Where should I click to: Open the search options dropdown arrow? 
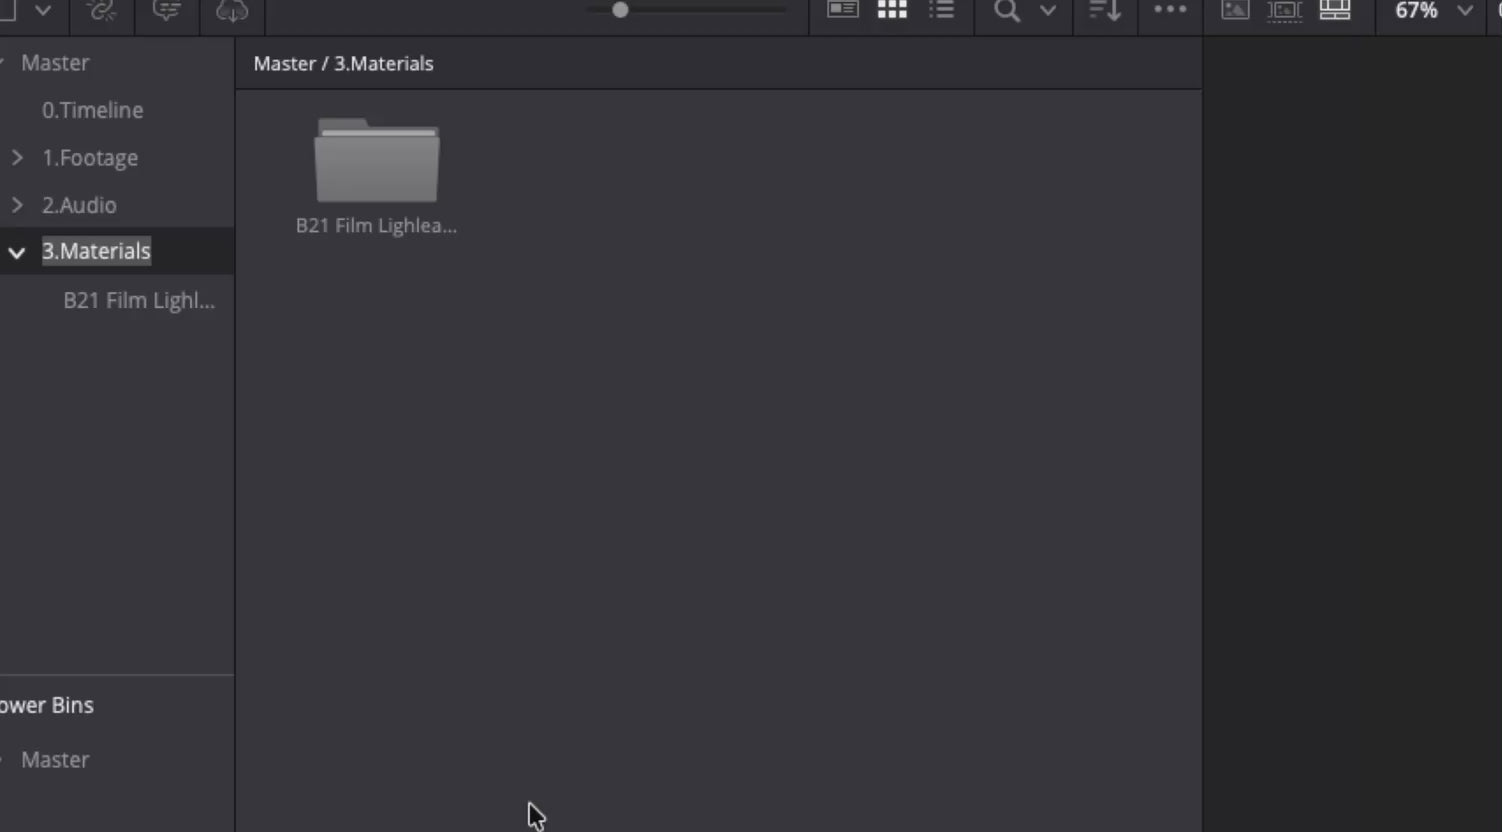tap(1048, 11)
